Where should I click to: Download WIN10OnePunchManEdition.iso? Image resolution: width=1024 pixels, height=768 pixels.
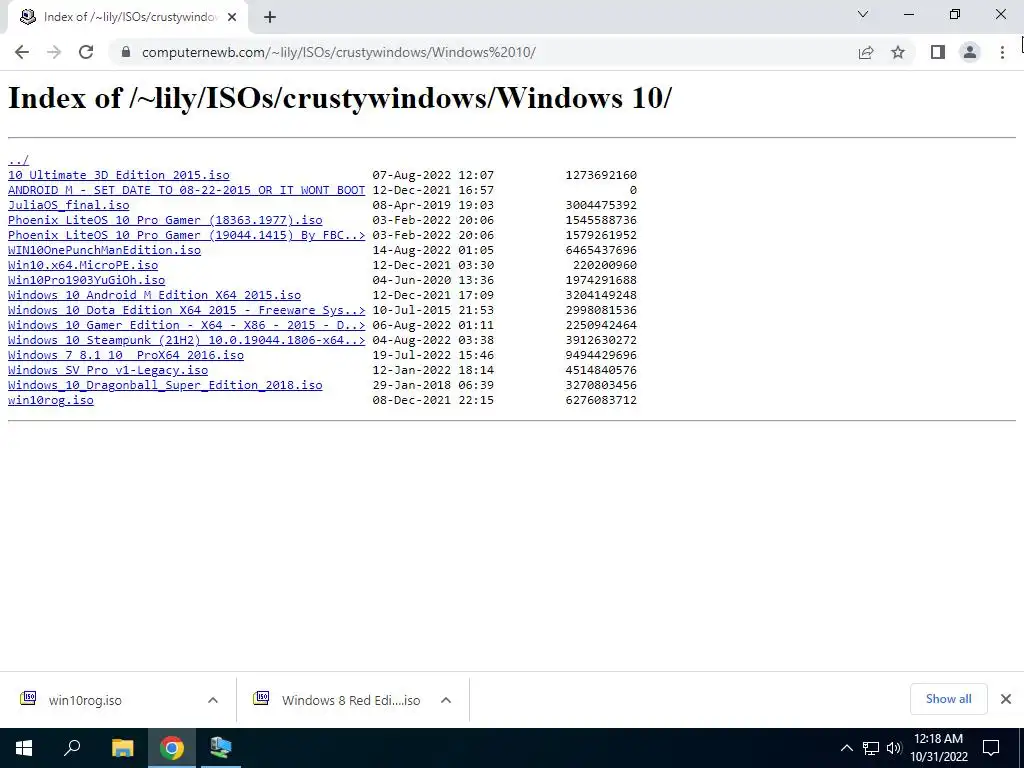pos(104,250)
